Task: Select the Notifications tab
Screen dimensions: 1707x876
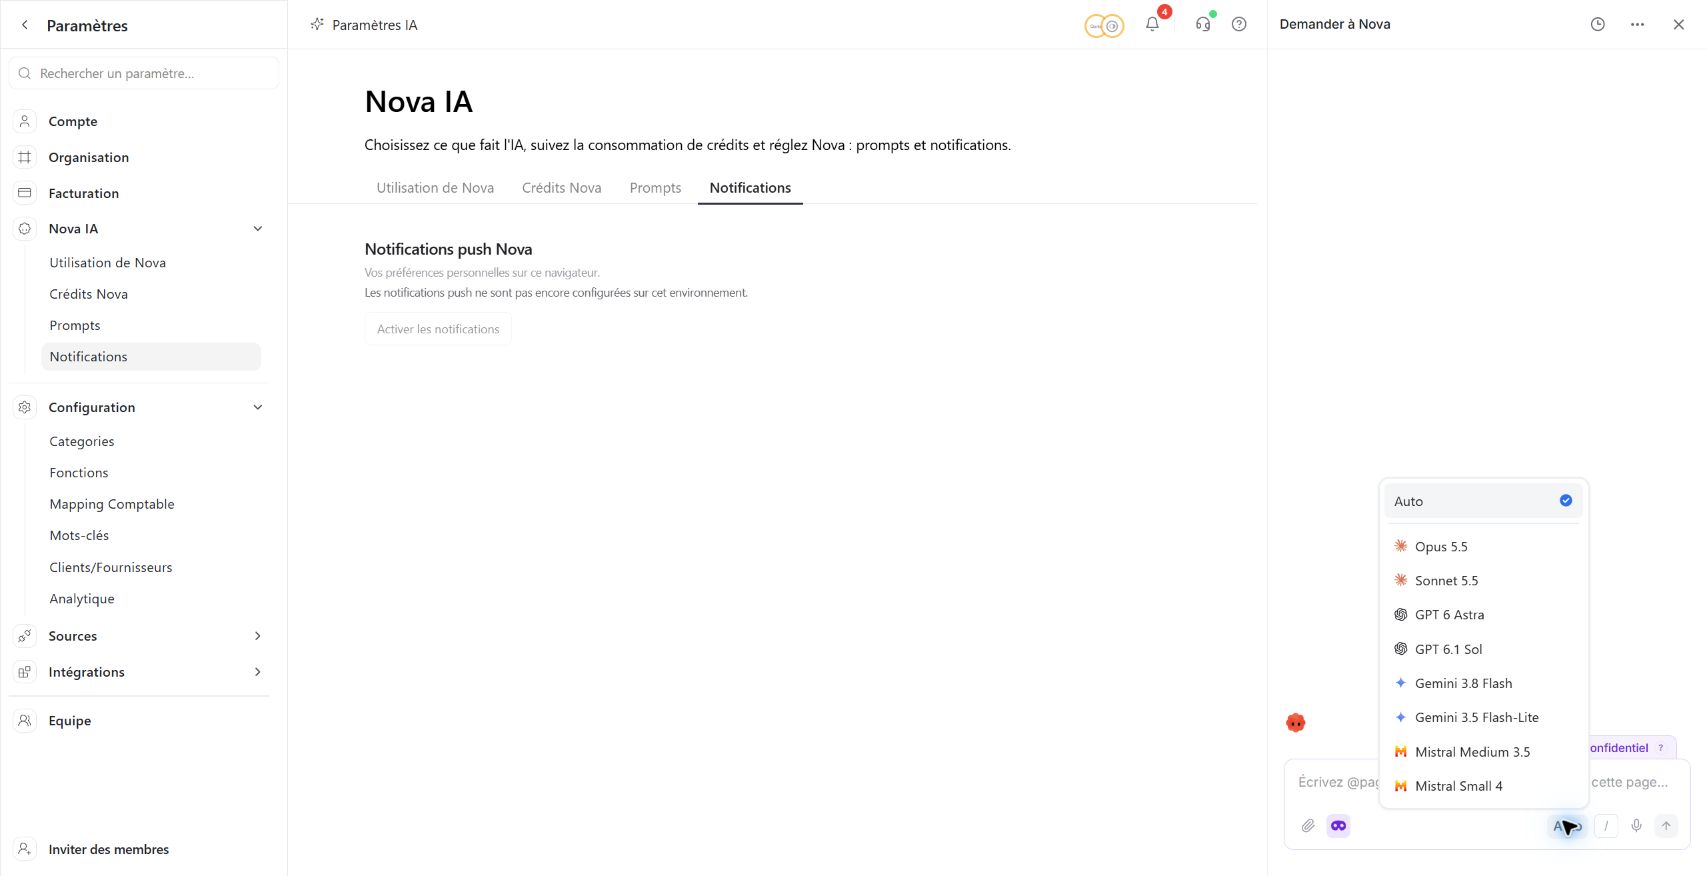Action: pyautogui.click(x=750, y=188)
